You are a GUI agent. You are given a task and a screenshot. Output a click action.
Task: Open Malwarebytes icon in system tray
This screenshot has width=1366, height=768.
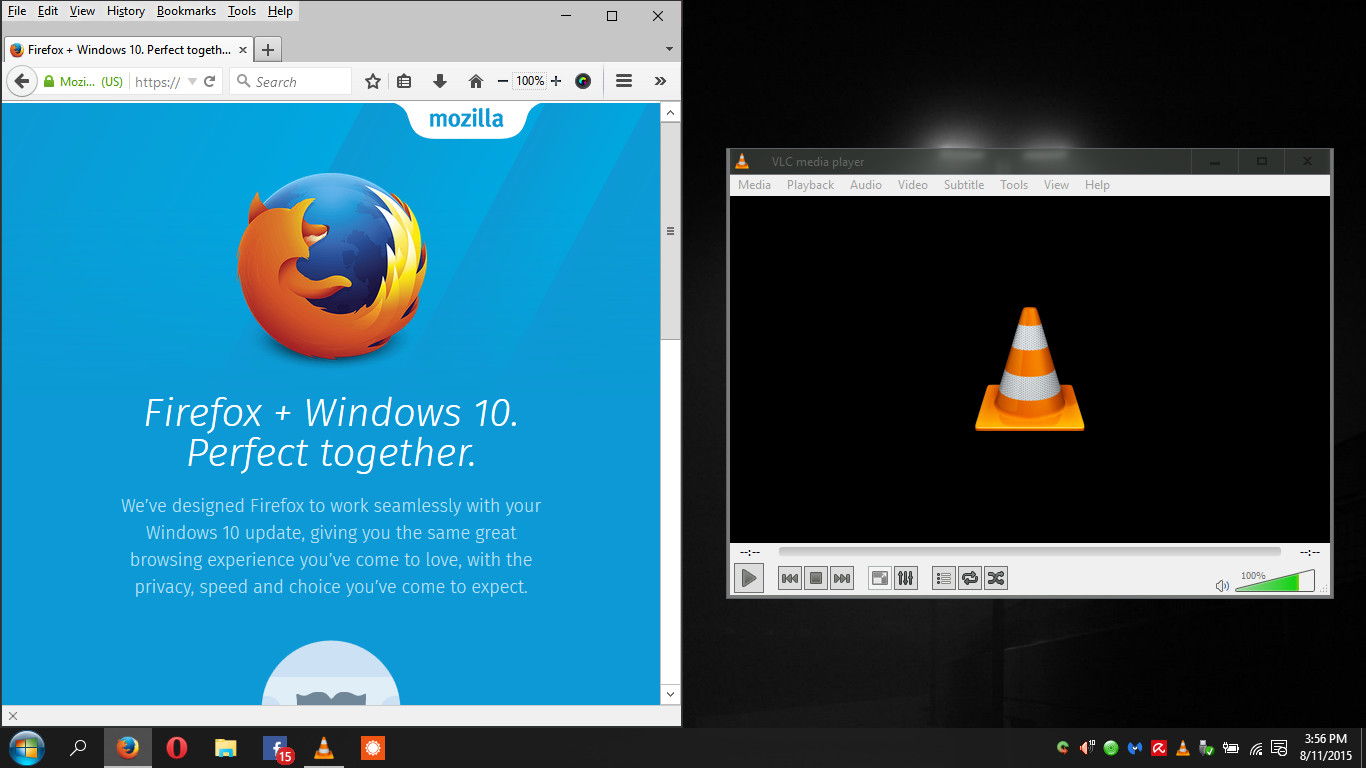[x=1135, y=748]
